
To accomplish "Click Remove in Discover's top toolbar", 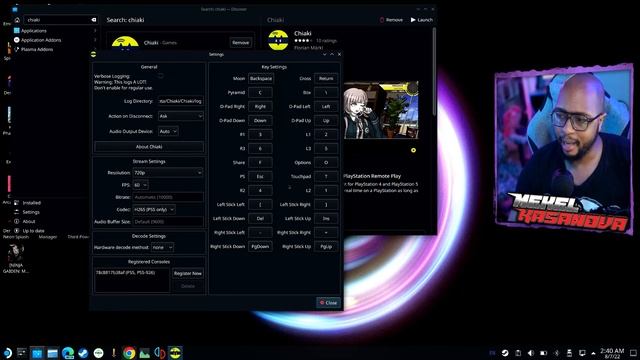I will tap(391, 20).
